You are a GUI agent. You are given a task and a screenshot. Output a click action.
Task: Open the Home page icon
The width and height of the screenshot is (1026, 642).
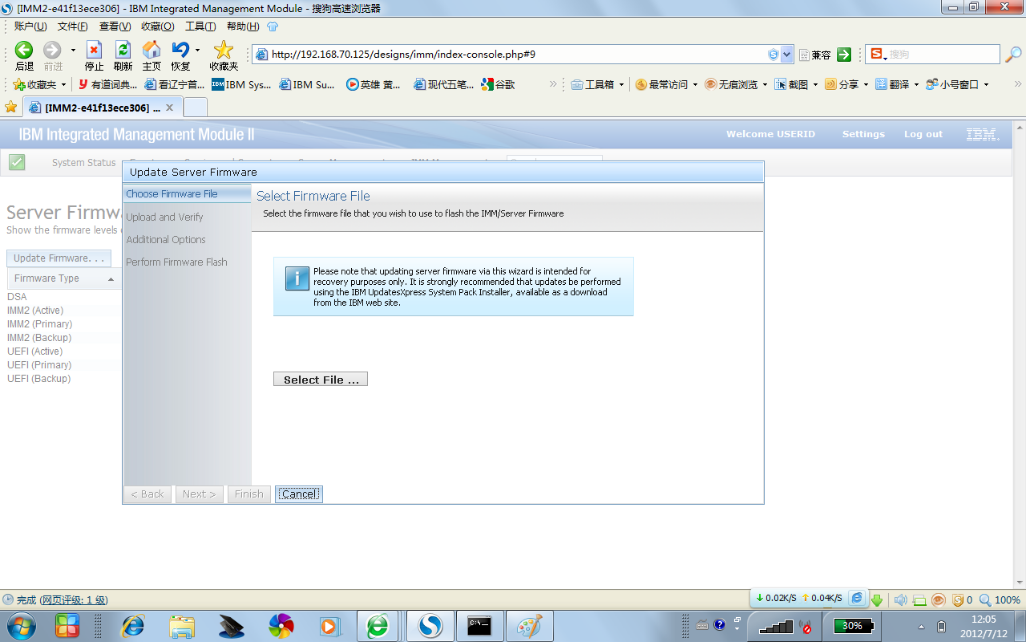coord(151,50)
